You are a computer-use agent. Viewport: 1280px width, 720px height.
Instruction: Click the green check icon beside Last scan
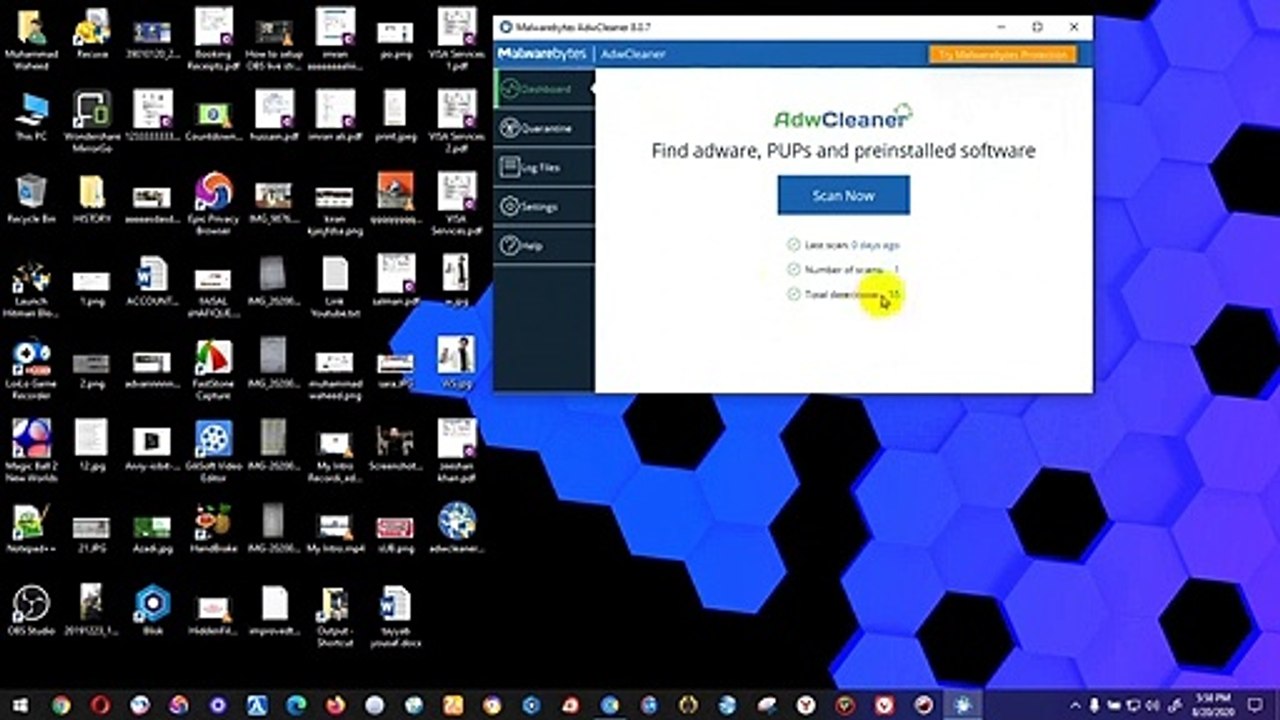pos(794,245)
